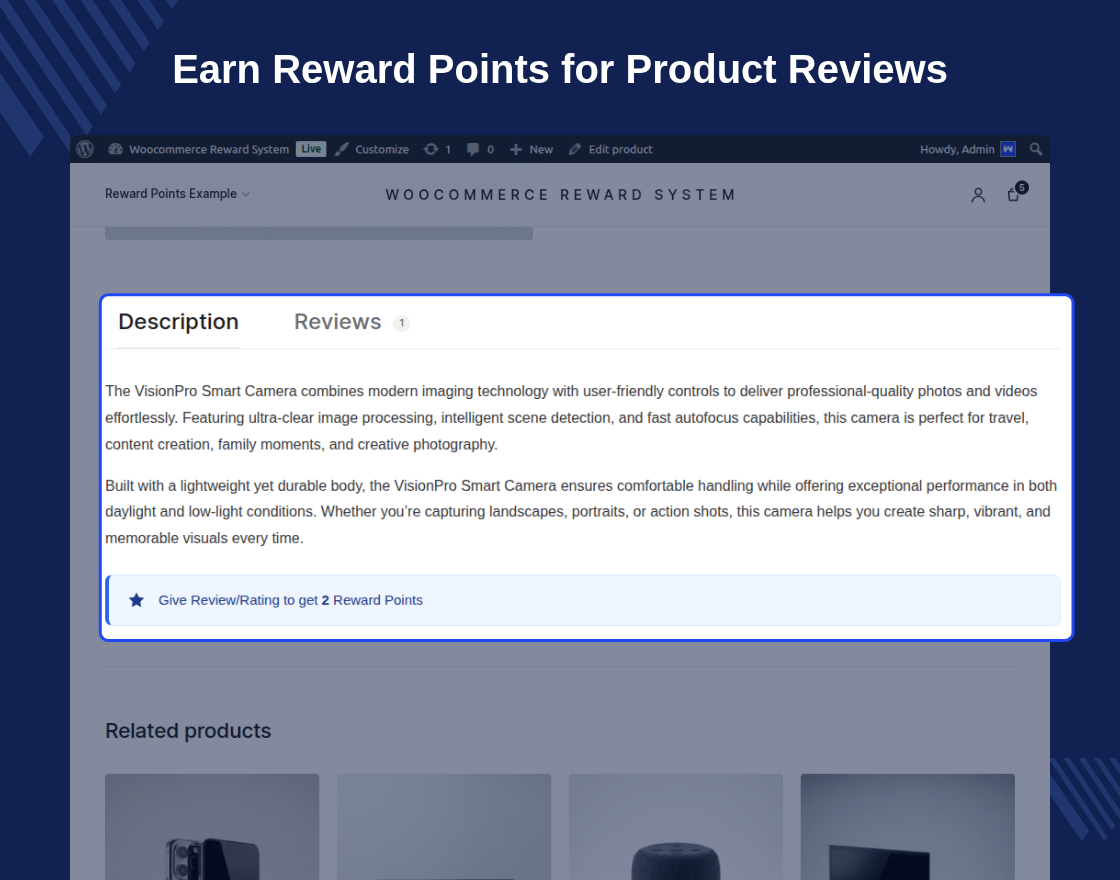
Task: Click the Give Review/Rating reward points notice
Action: coord(583,600)
